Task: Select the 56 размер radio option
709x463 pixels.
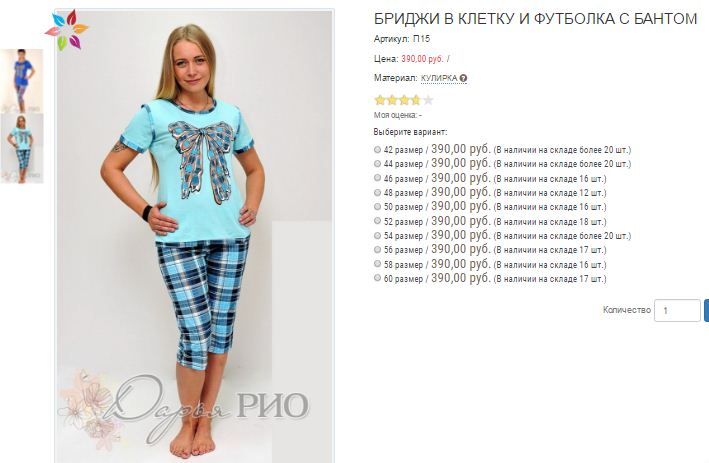Action: [x=378, y=250]
